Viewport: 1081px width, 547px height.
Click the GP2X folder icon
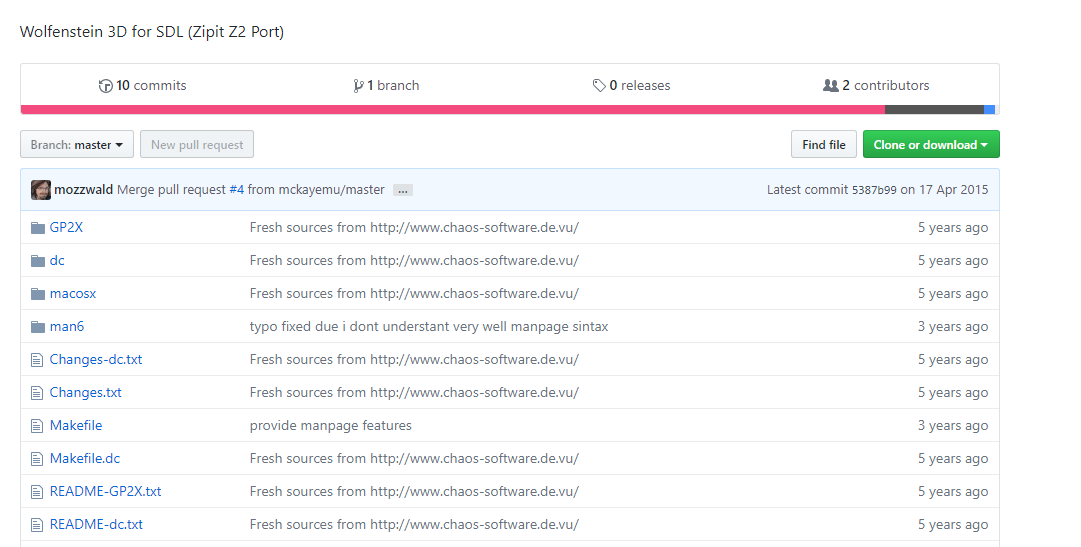tap(38, 228)
